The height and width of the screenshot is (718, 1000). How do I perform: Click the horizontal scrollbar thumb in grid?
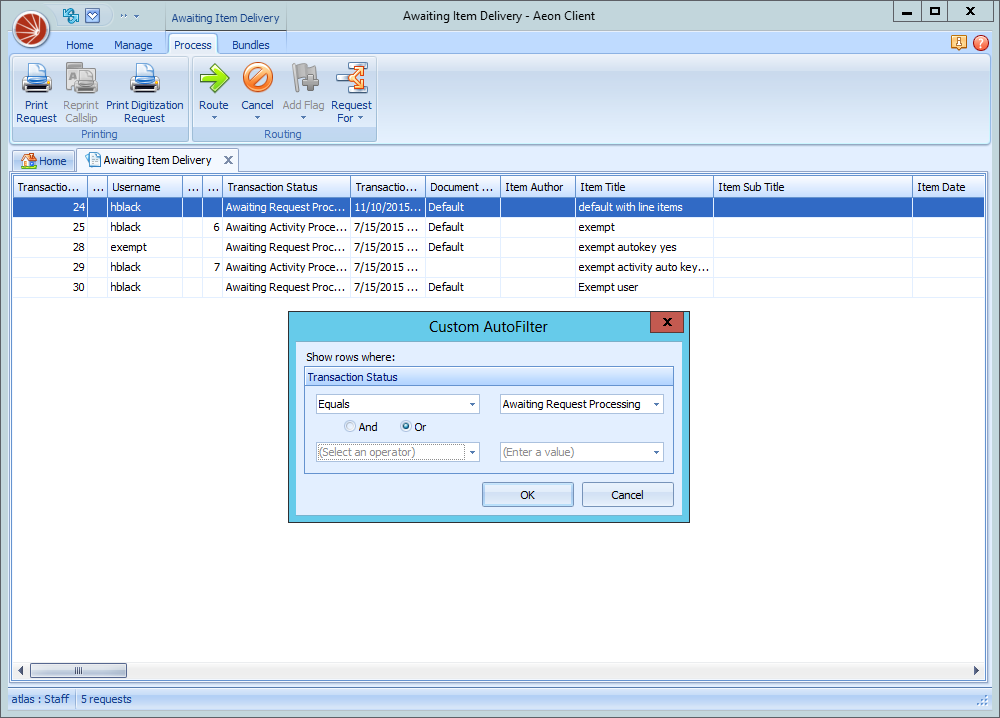pos(78,671)
